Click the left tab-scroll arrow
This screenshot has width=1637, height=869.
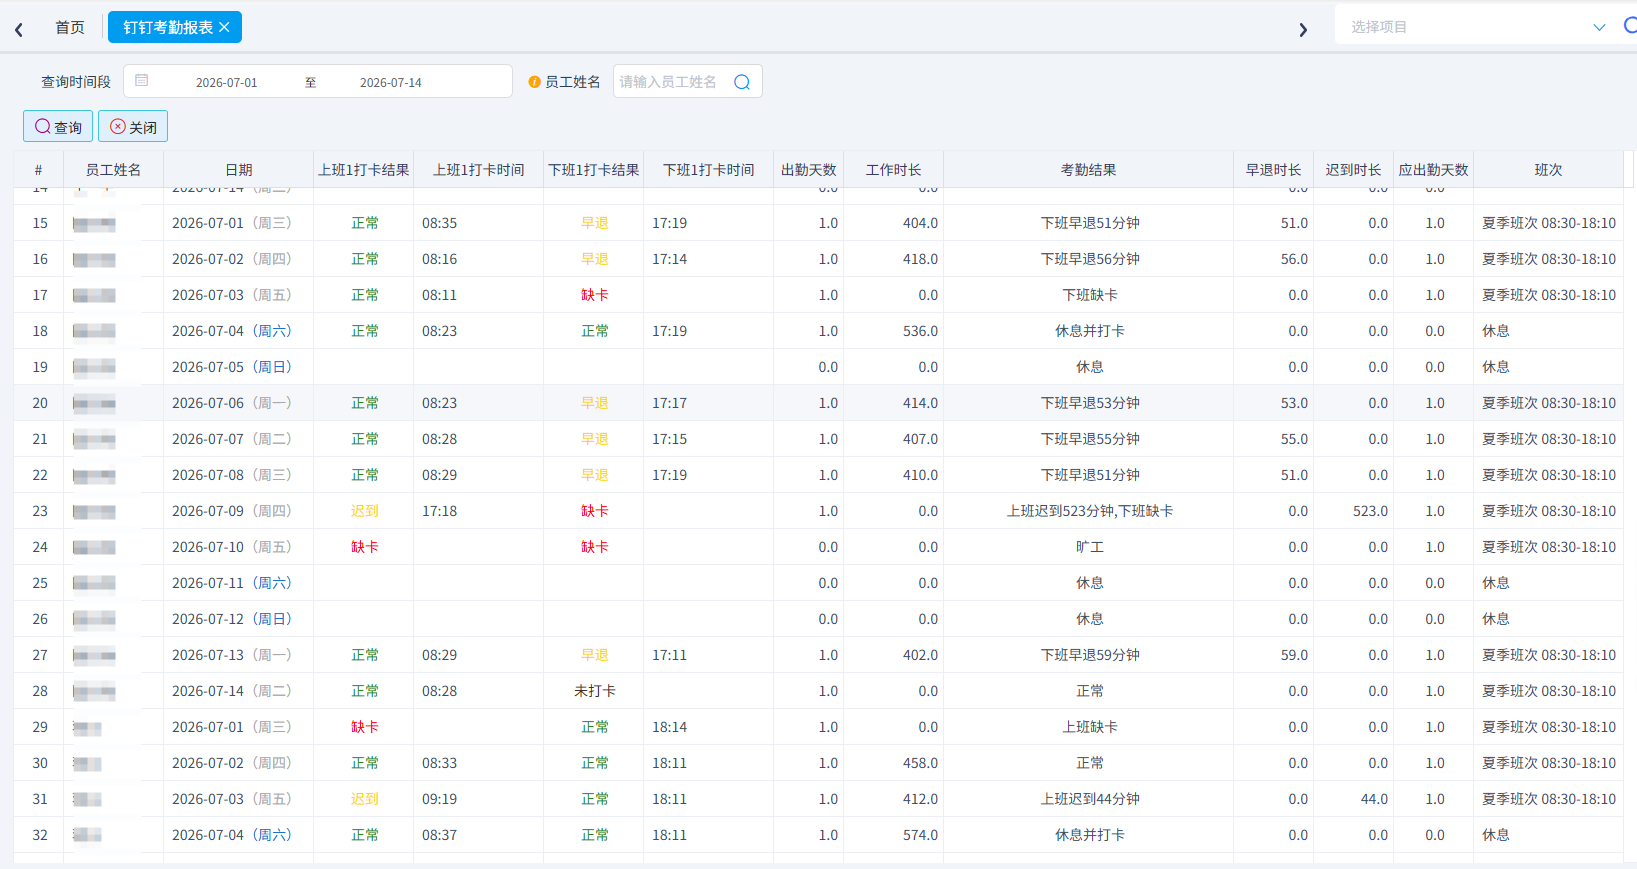[19, 30]
